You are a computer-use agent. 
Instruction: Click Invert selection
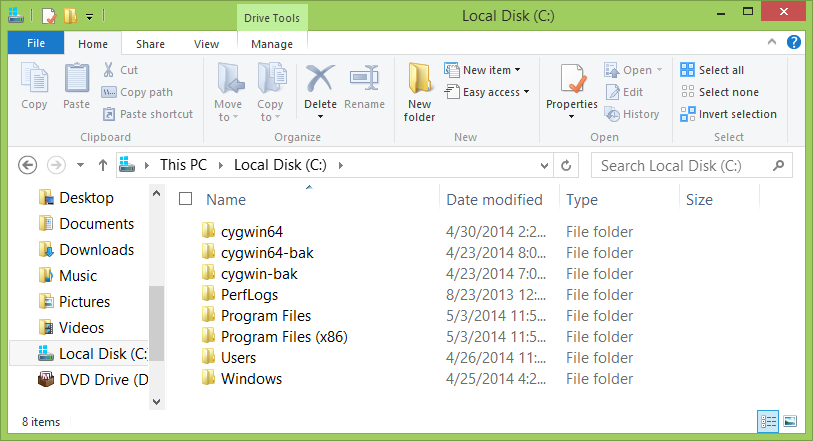coord(728,114)
